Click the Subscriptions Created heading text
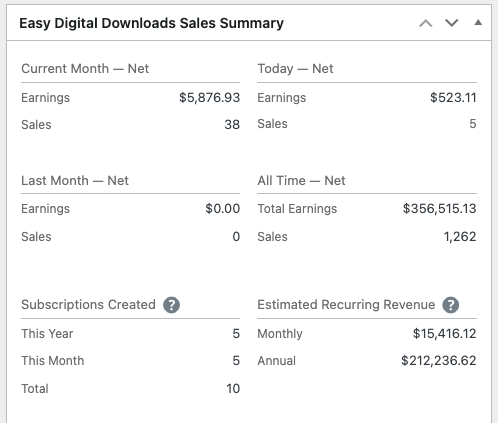498x423 pixels. point(88,305)
